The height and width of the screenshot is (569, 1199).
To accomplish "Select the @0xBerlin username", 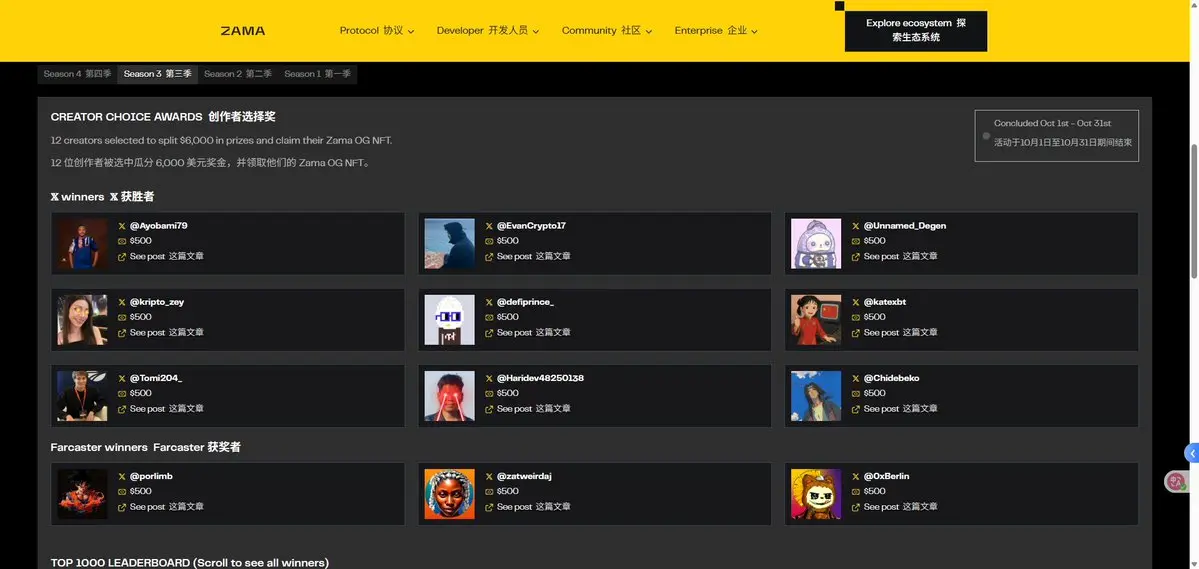I will pos(886,476).
